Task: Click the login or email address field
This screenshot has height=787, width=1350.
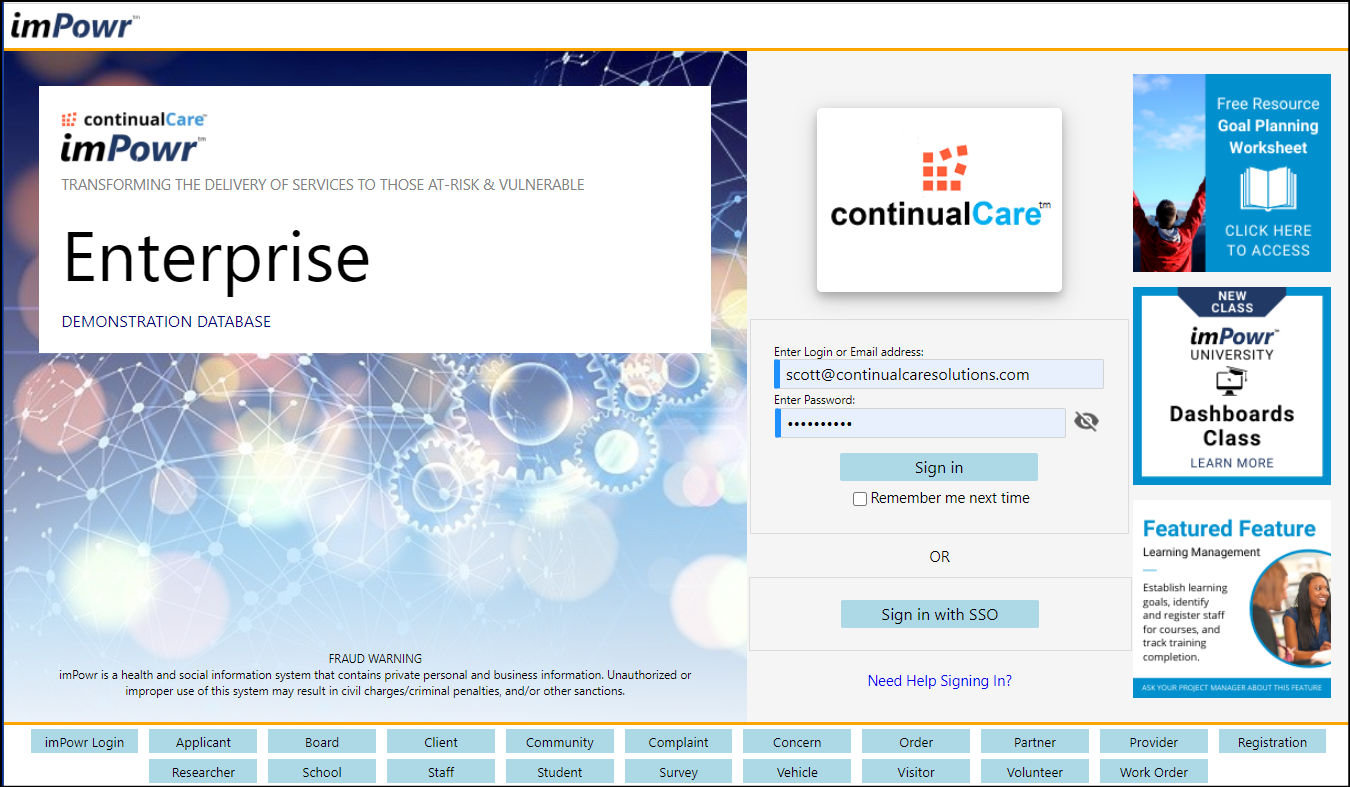Action: coord(939,374)
